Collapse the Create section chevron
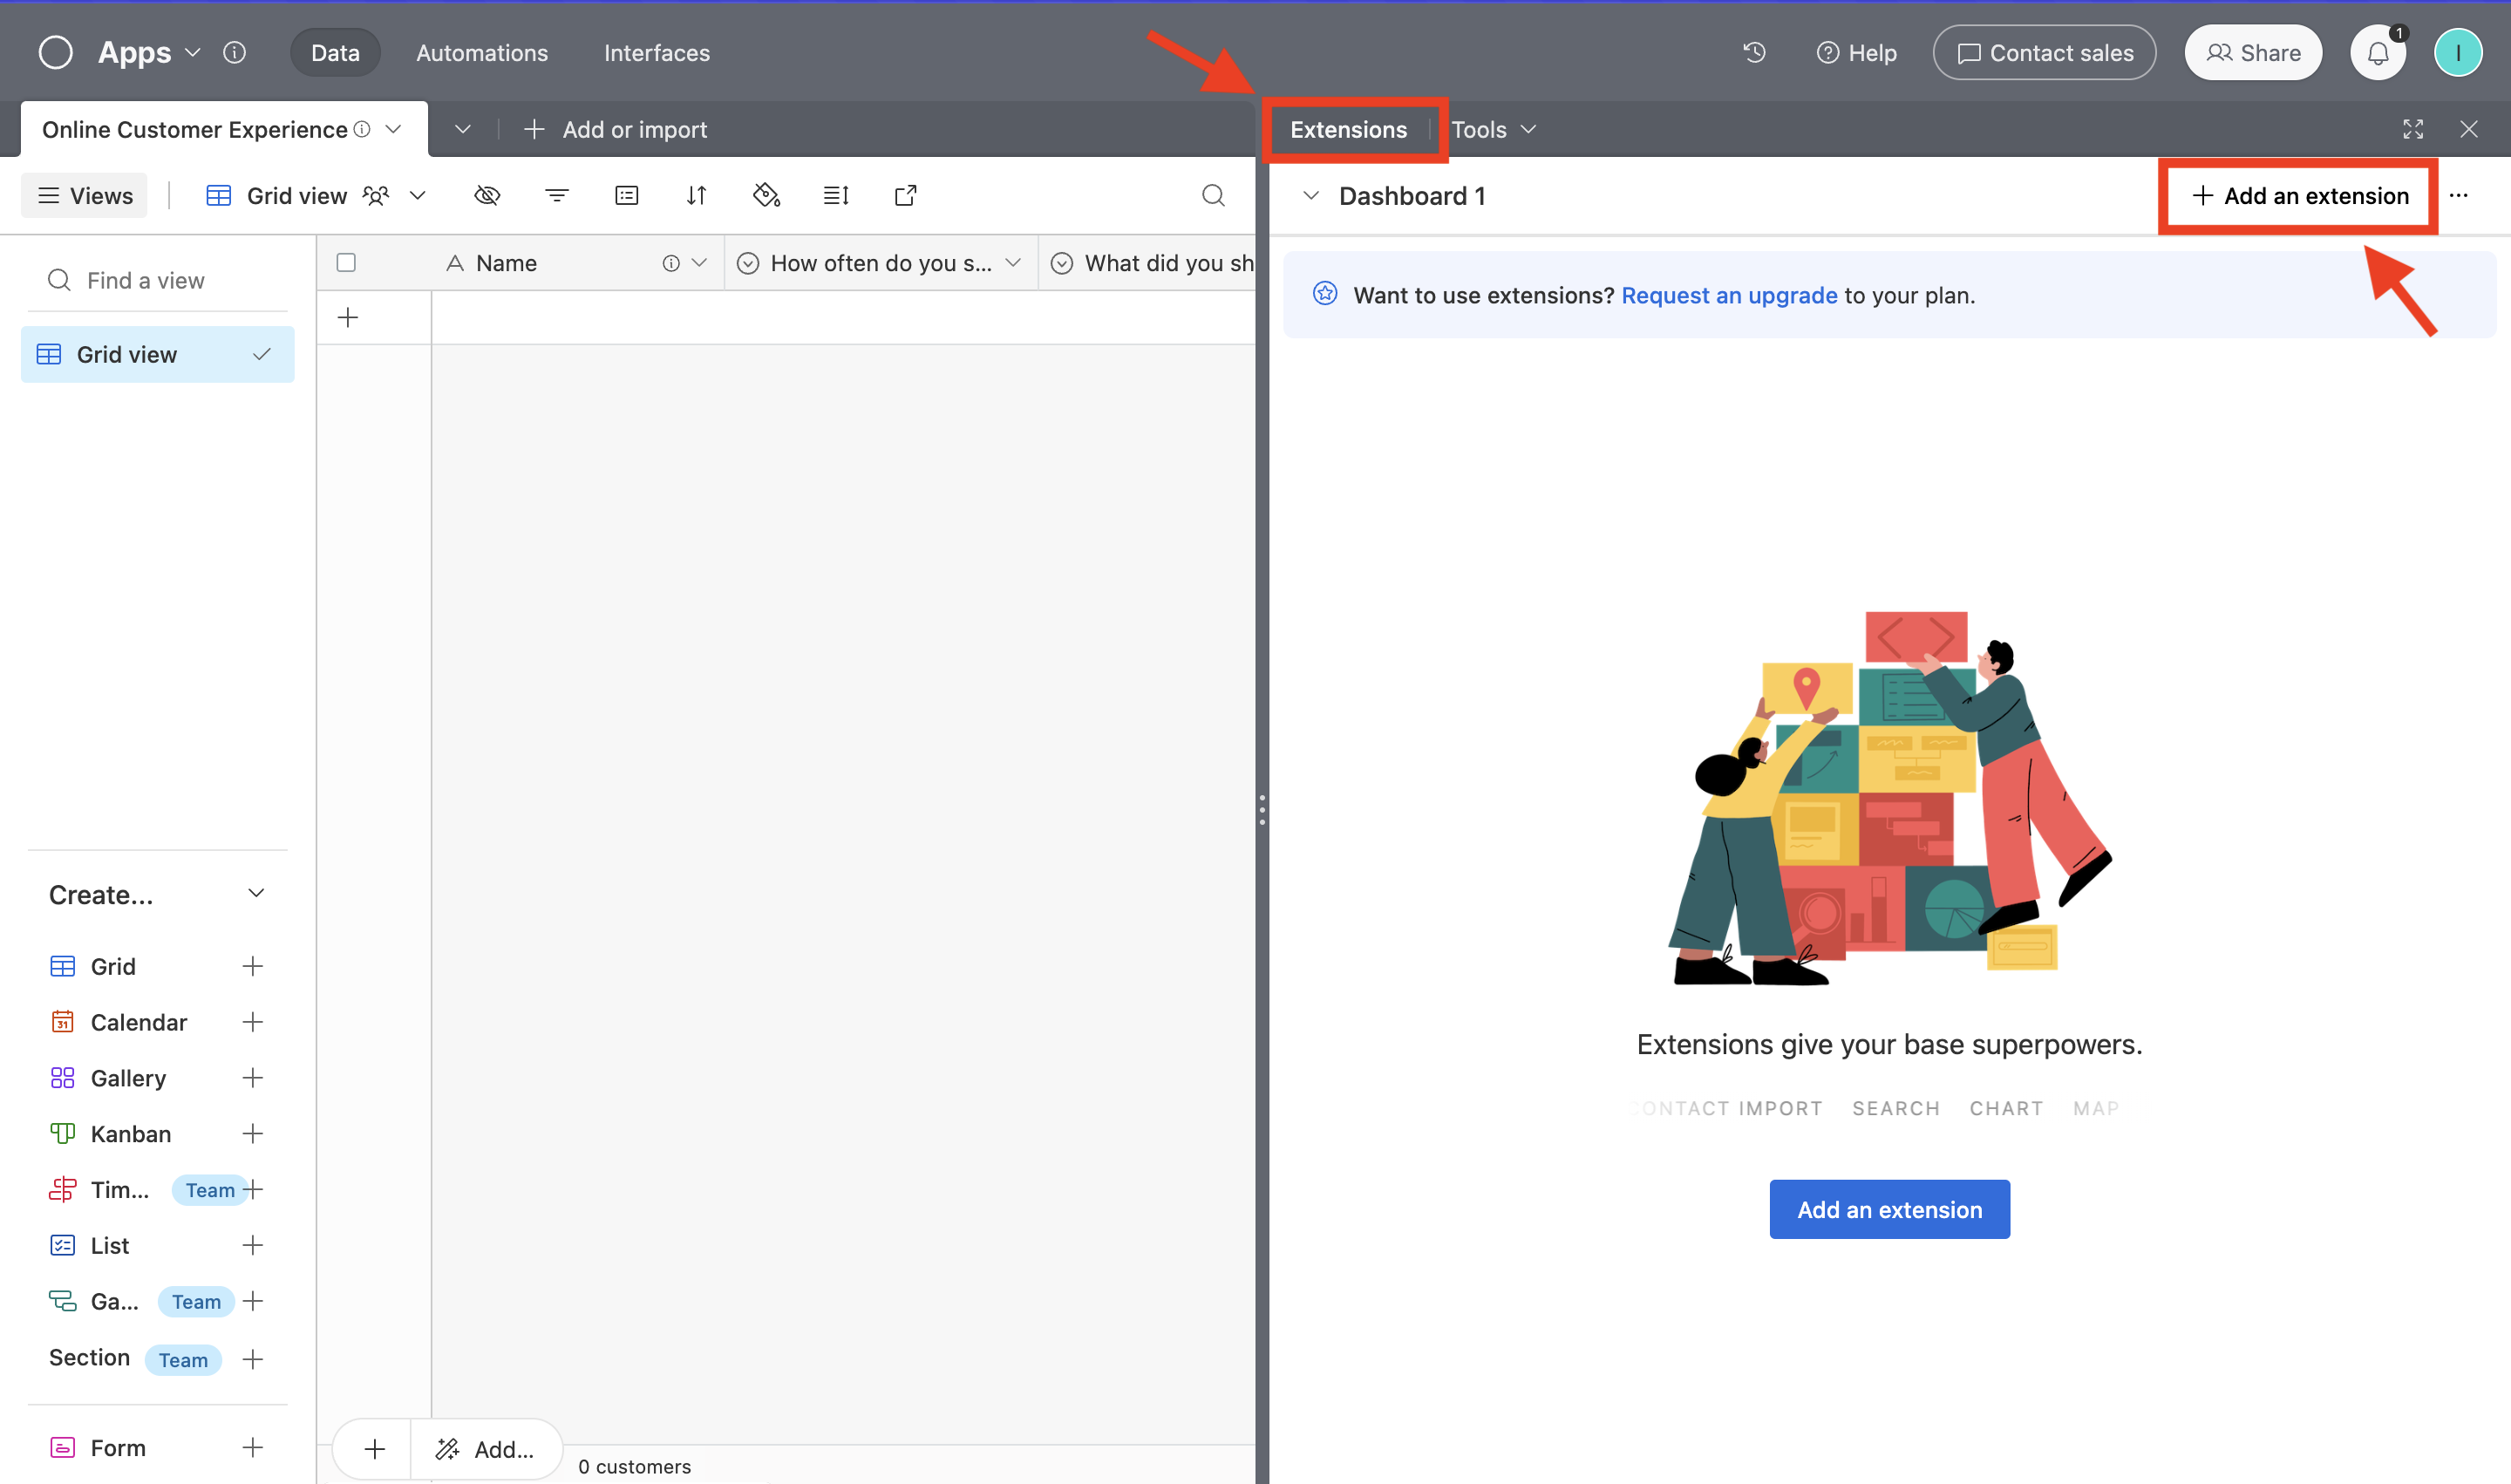 256,893
